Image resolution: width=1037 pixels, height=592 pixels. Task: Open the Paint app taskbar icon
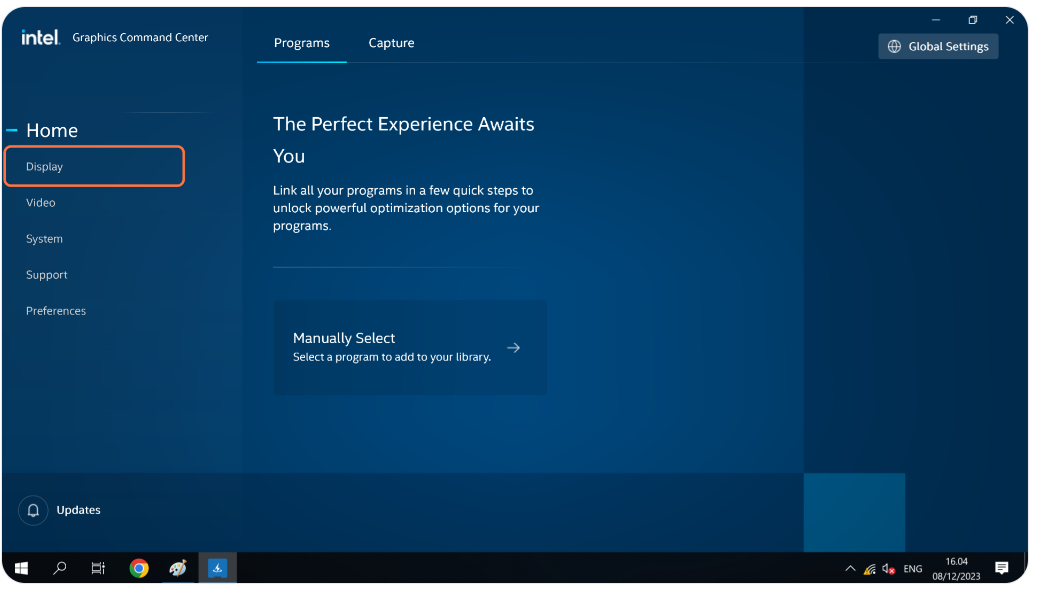[178, 568]
